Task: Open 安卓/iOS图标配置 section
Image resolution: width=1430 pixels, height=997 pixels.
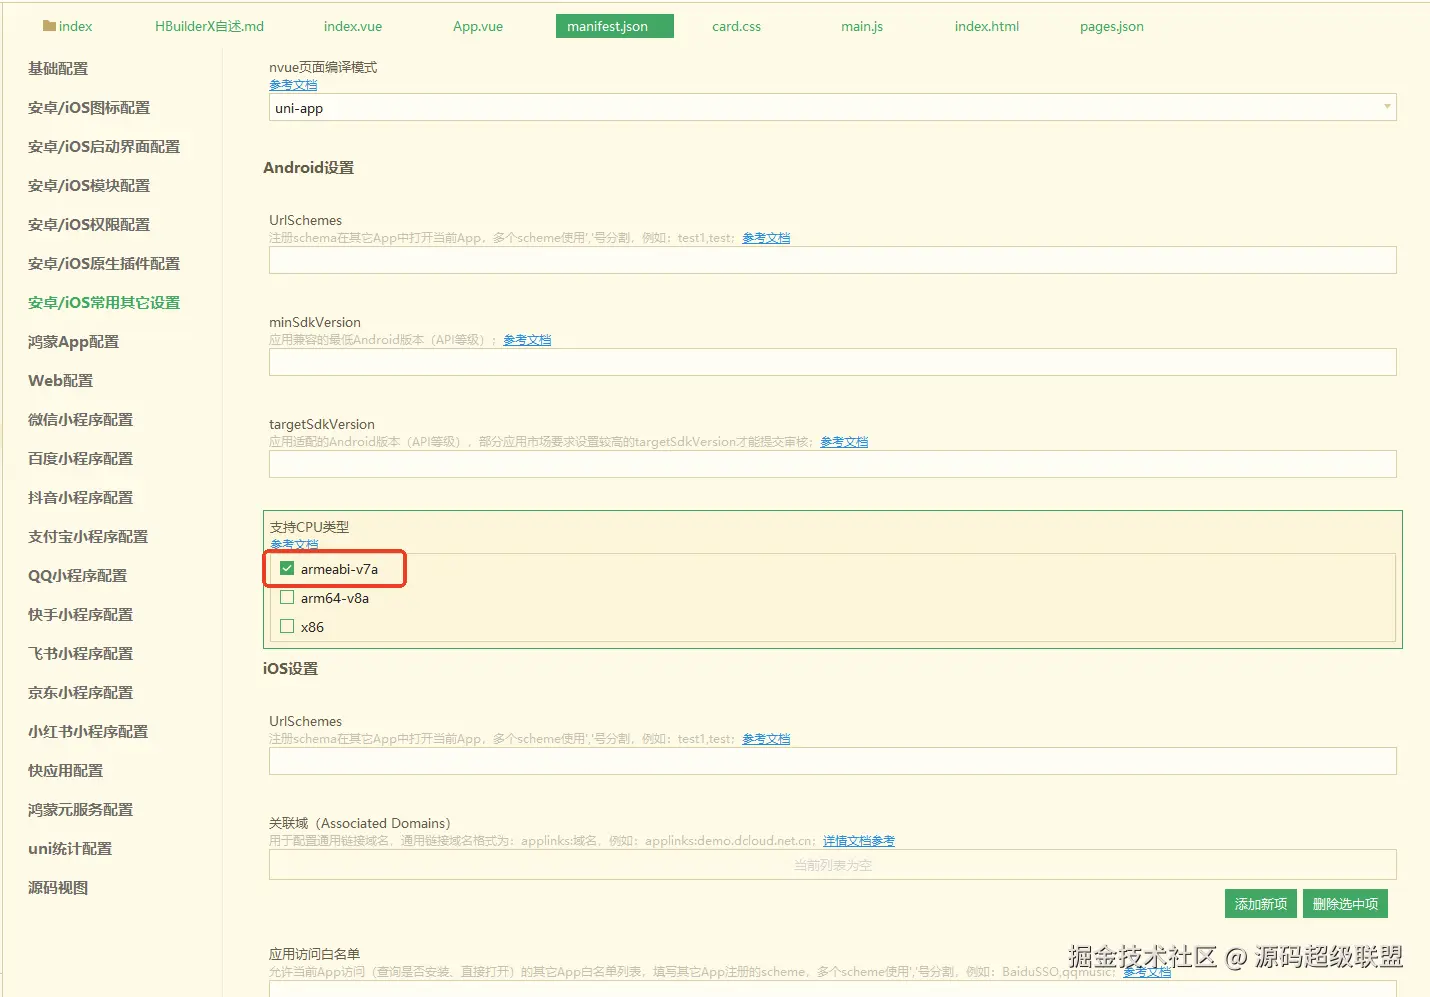Action: click(x=89, y=107)
